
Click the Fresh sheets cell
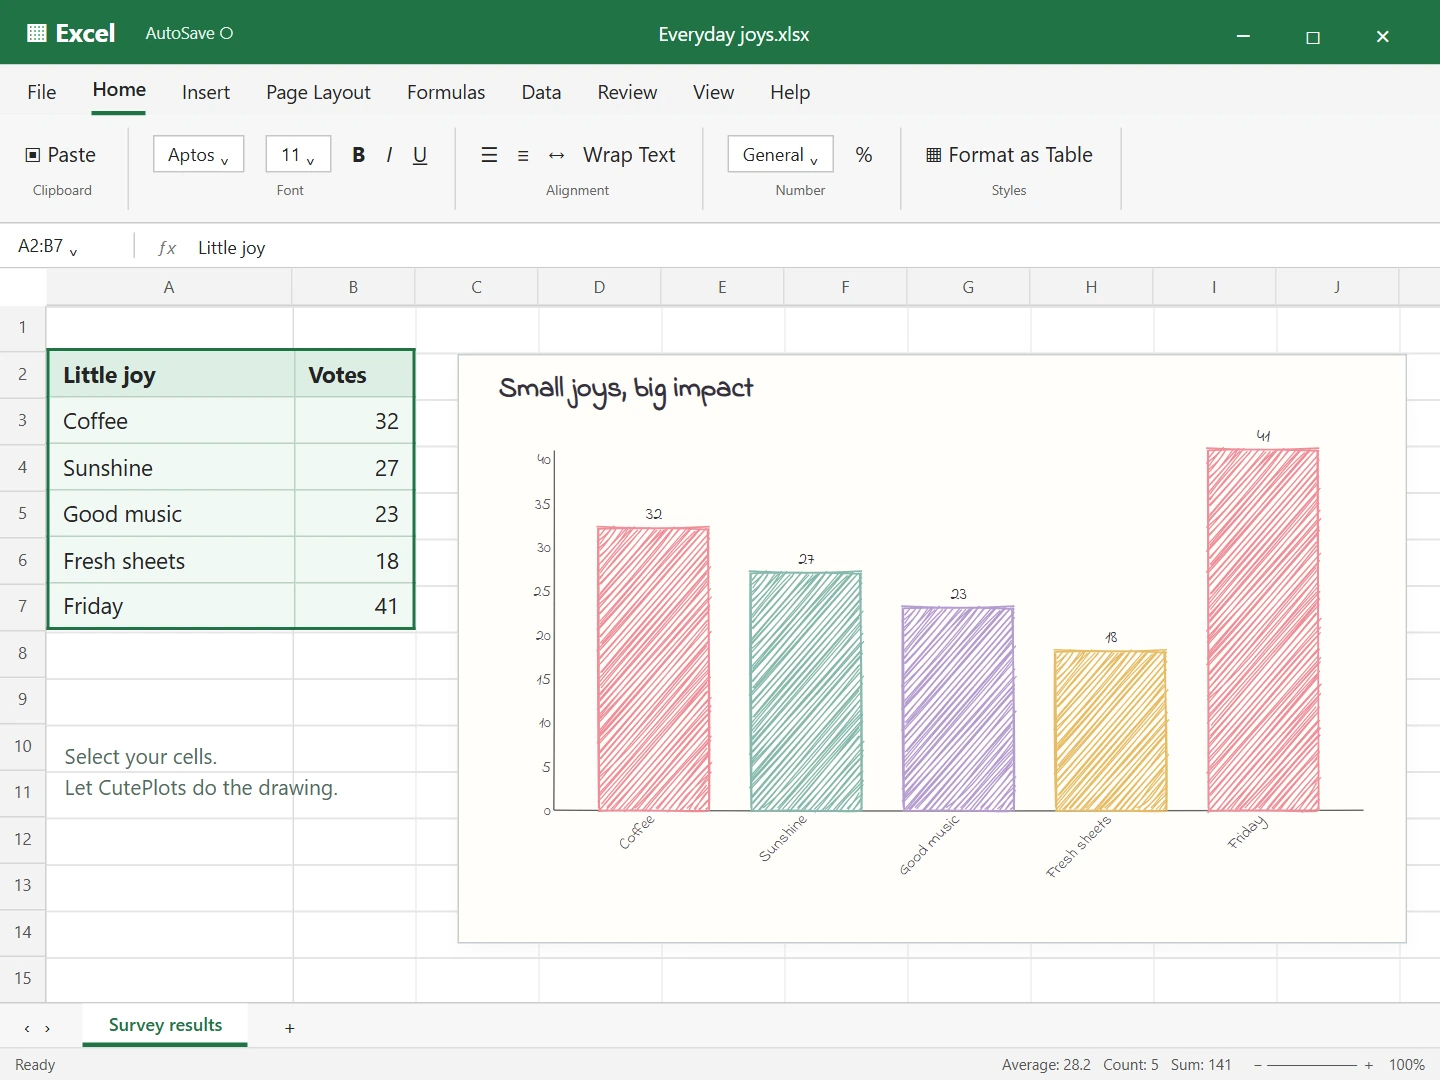(x=171, y=561)
